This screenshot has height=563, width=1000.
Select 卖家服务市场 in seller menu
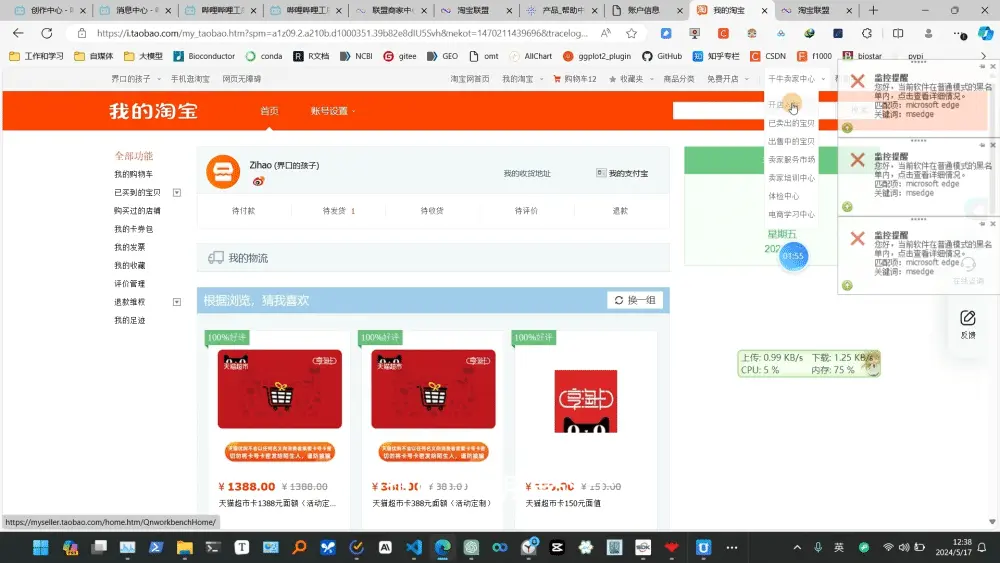791,159
